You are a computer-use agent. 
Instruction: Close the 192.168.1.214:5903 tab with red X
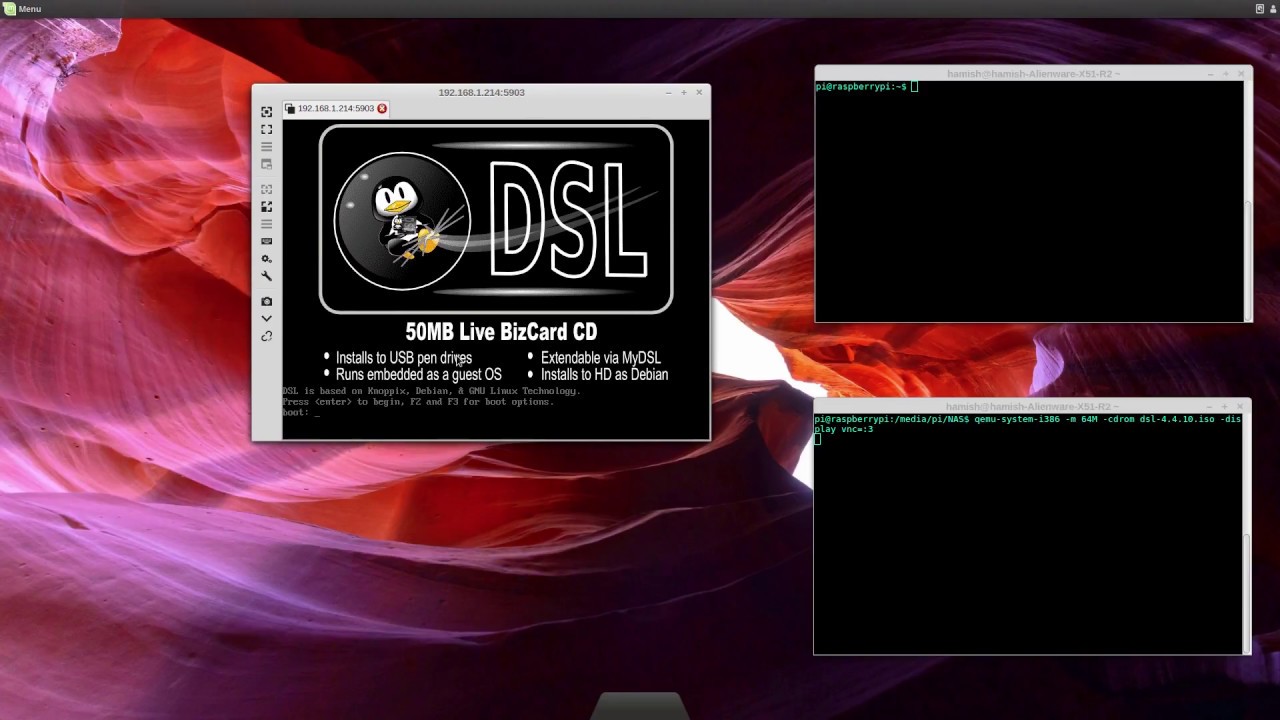[x=382, y=108]
